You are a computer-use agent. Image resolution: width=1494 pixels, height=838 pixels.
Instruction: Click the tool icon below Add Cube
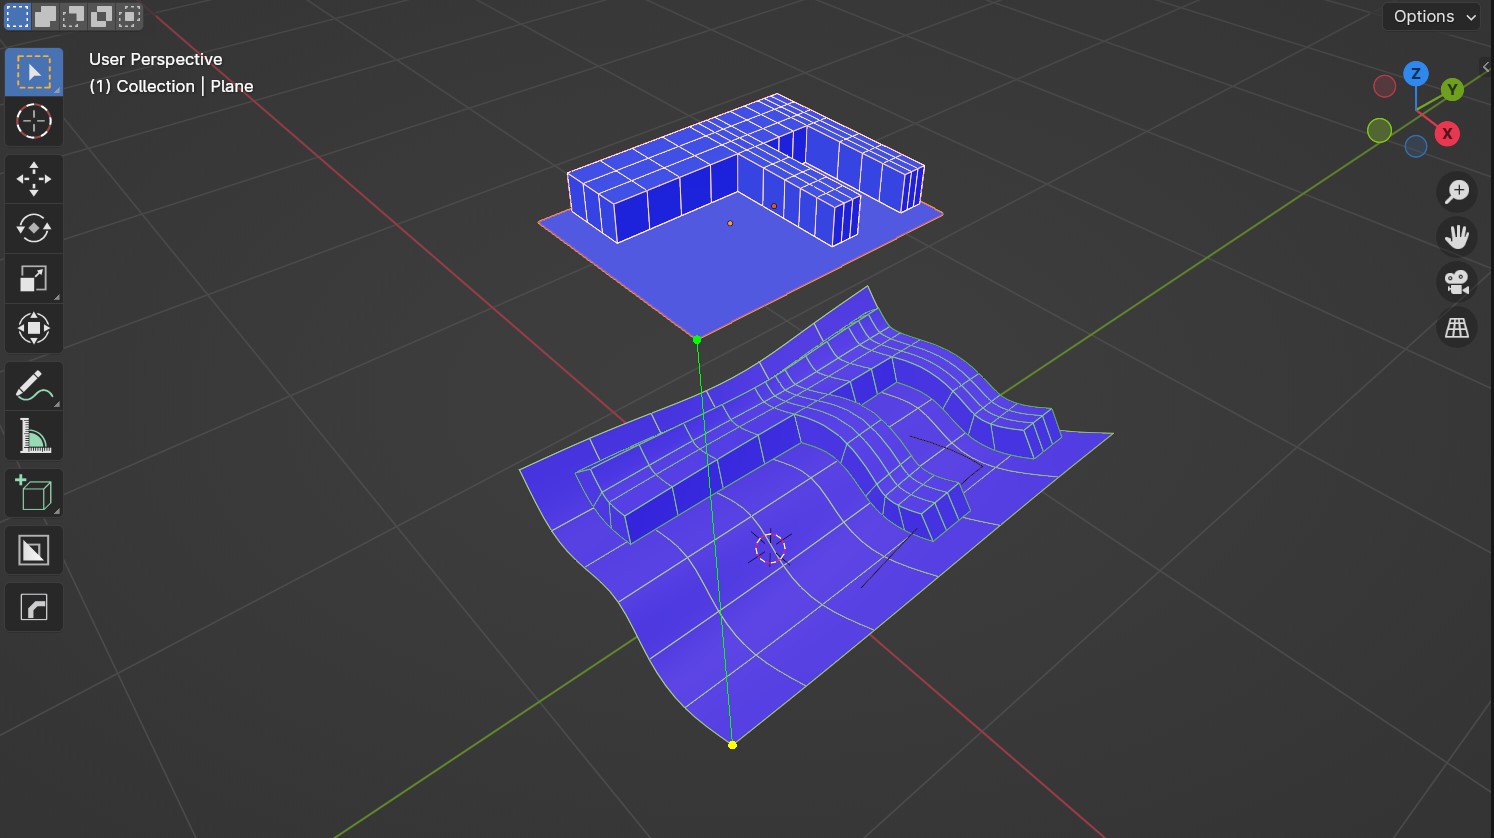coord(34,550)
